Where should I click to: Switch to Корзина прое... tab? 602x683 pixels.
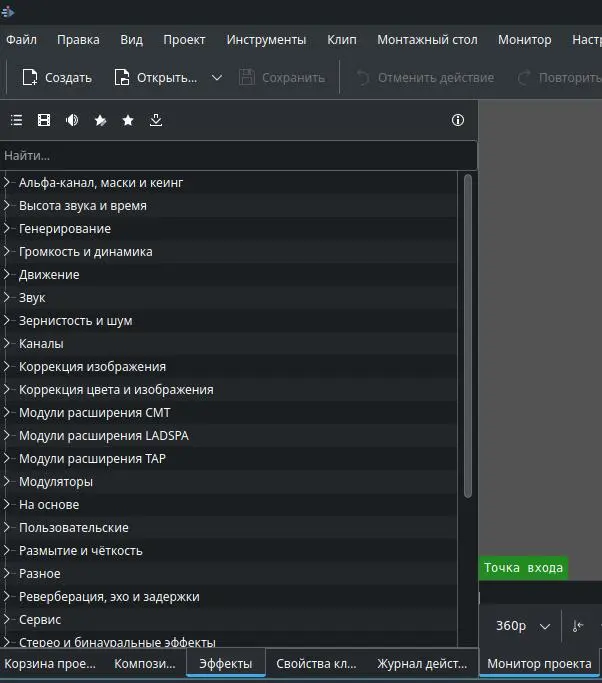point(50,664)
